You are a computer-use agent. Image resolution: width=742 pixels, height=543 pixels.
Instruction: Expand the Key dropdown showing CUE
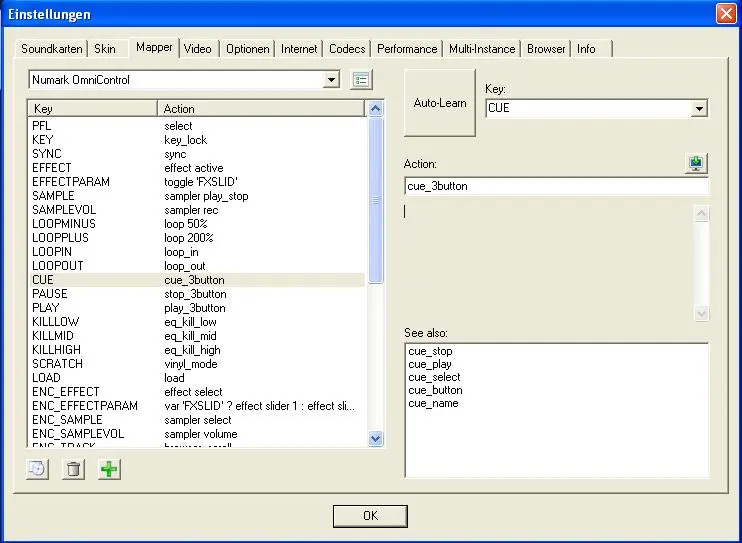click(x=699, y=108)
